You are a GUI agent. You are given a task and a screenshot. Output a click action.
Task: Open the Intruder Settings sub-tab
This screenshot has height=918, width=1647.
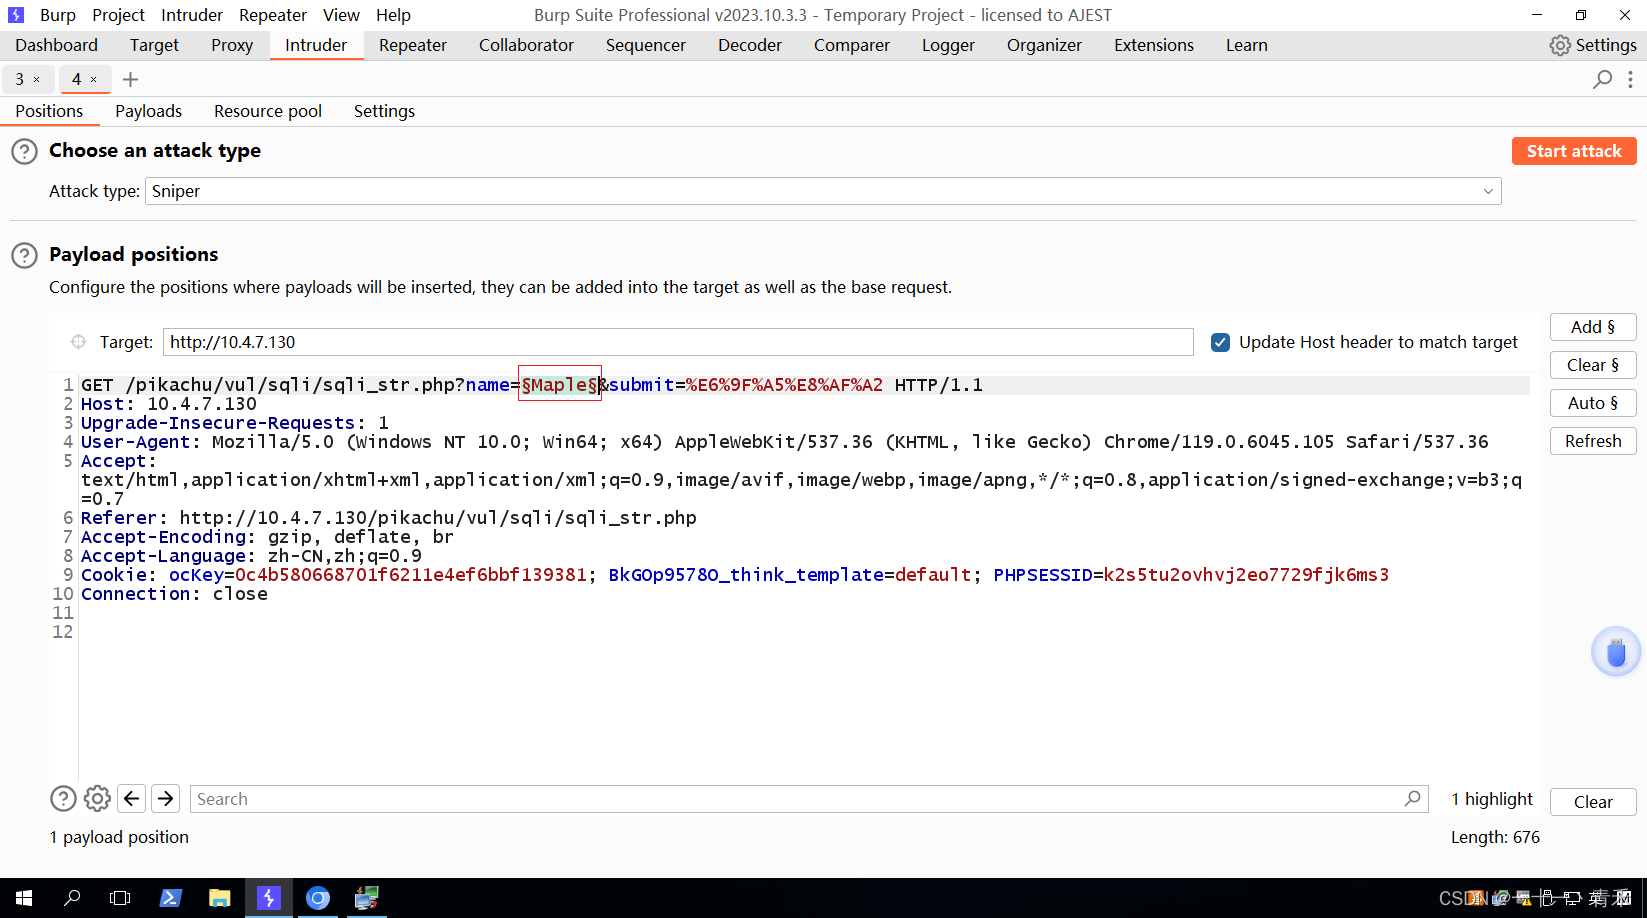[384, 111]
